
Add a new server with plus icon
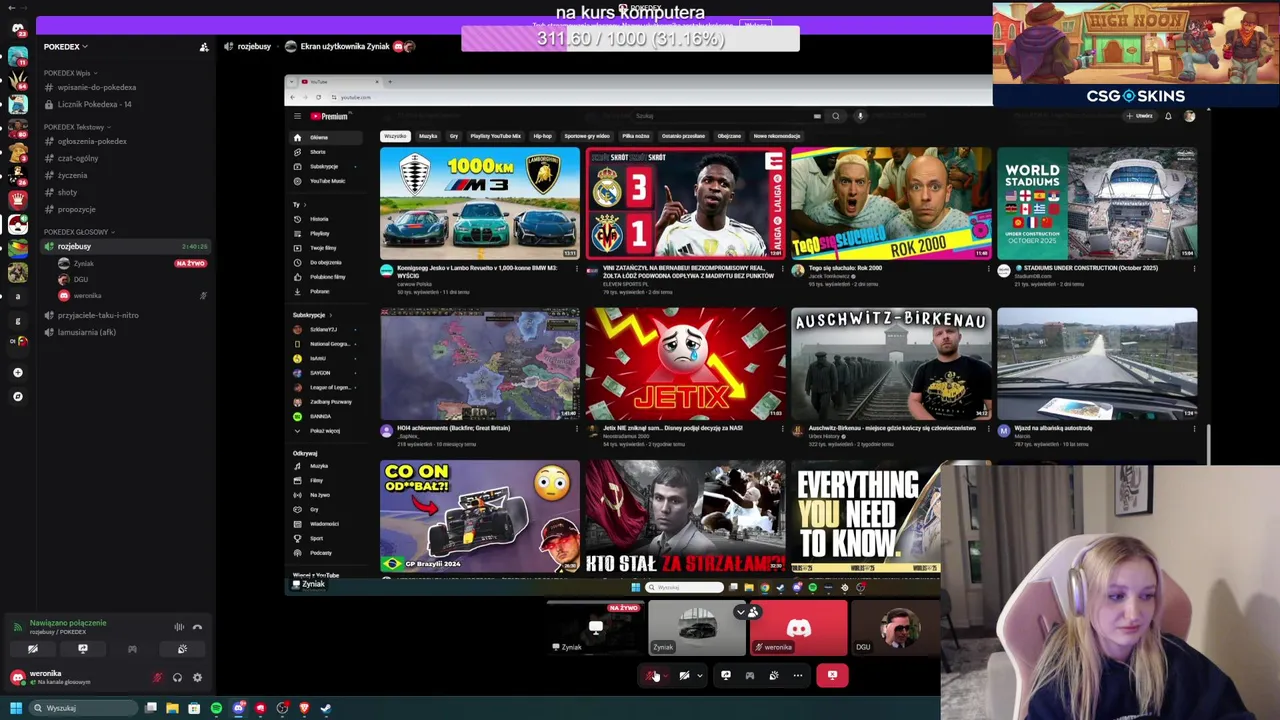click(17, 372)
